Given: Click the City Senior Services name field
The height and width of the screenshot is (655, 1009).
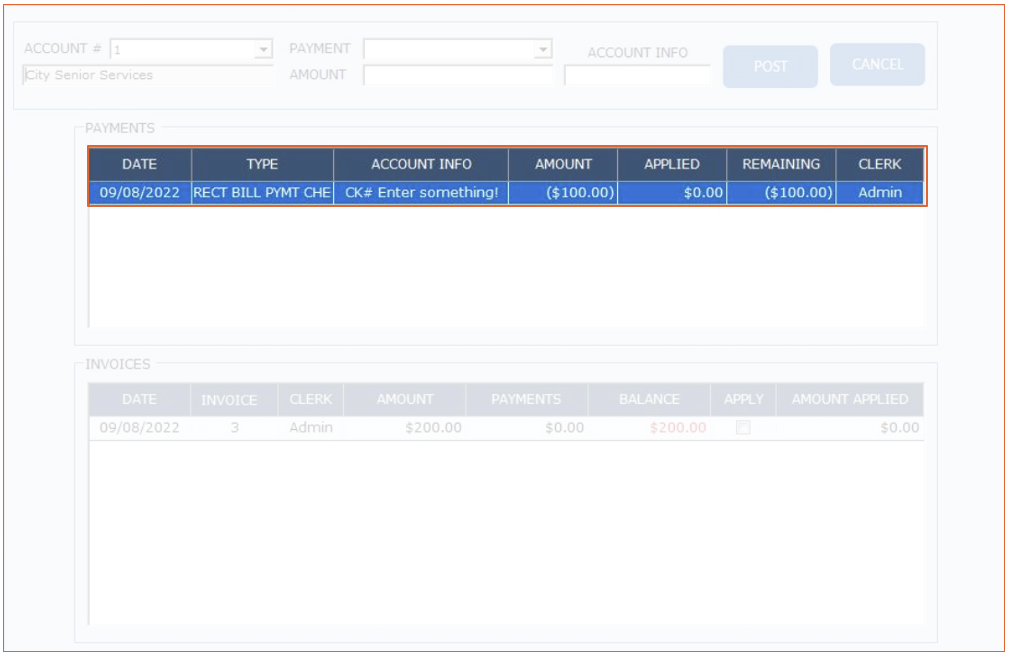Looking at the screenshot, I should (x=147, y=75).
